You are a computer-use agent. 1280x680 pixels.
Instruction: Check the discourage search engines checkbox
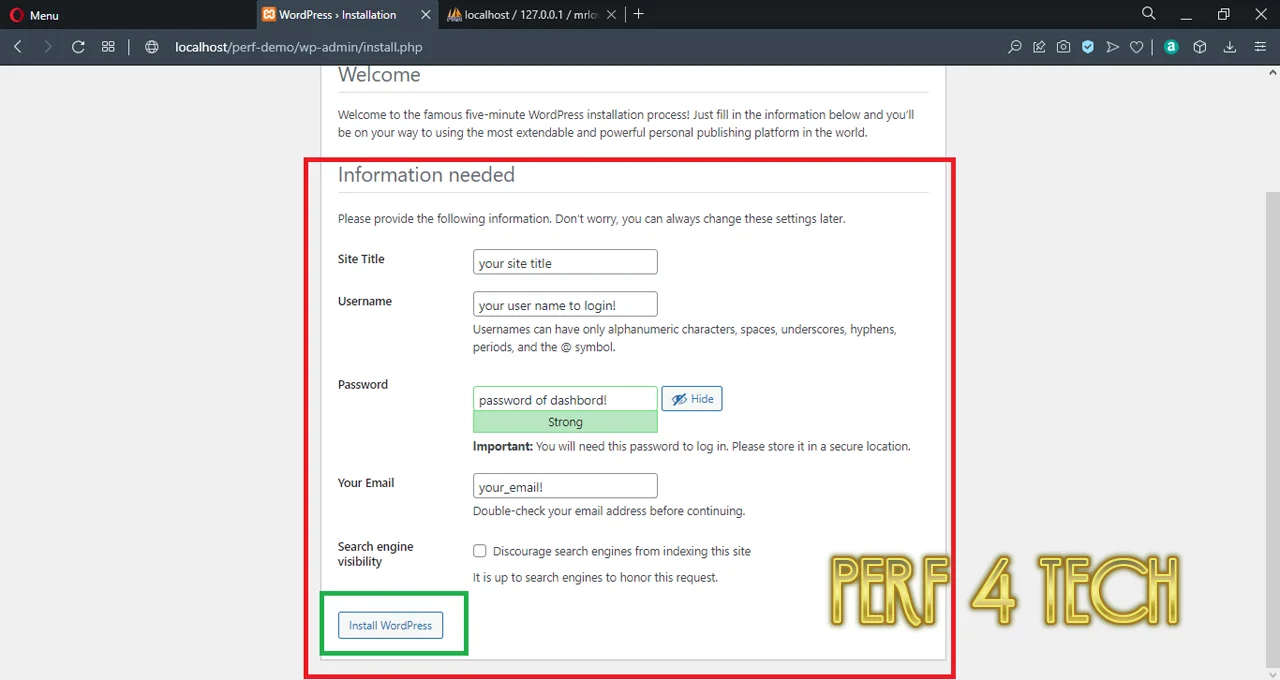coord(480,551)
